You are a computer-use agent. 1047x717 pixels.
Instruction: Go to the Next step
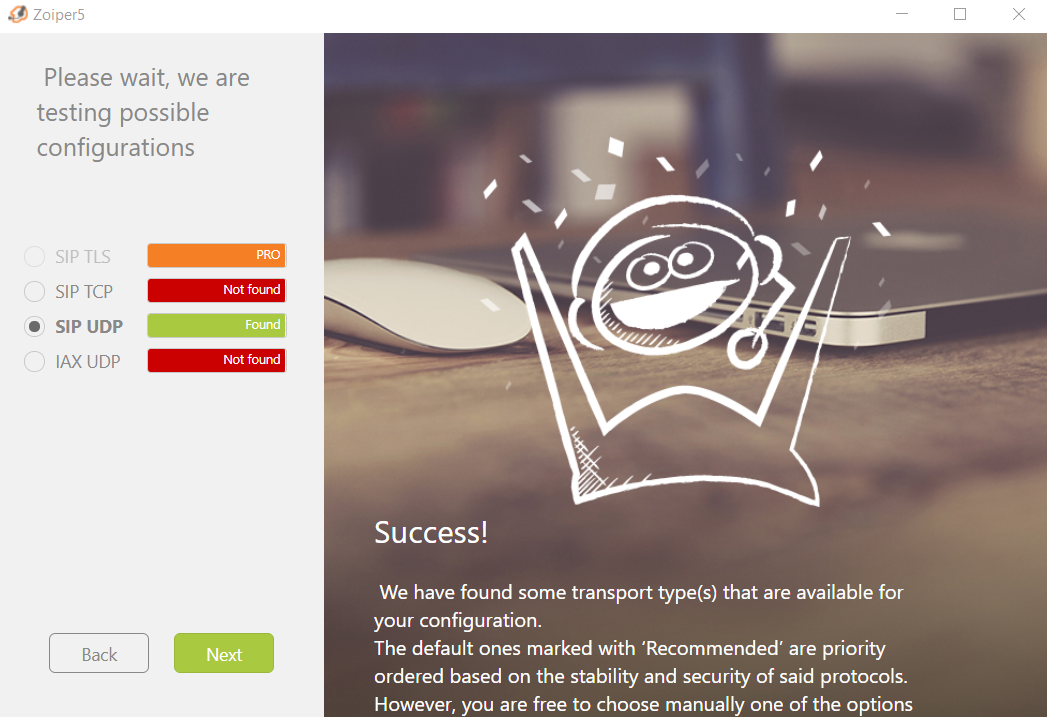[224, 653]
